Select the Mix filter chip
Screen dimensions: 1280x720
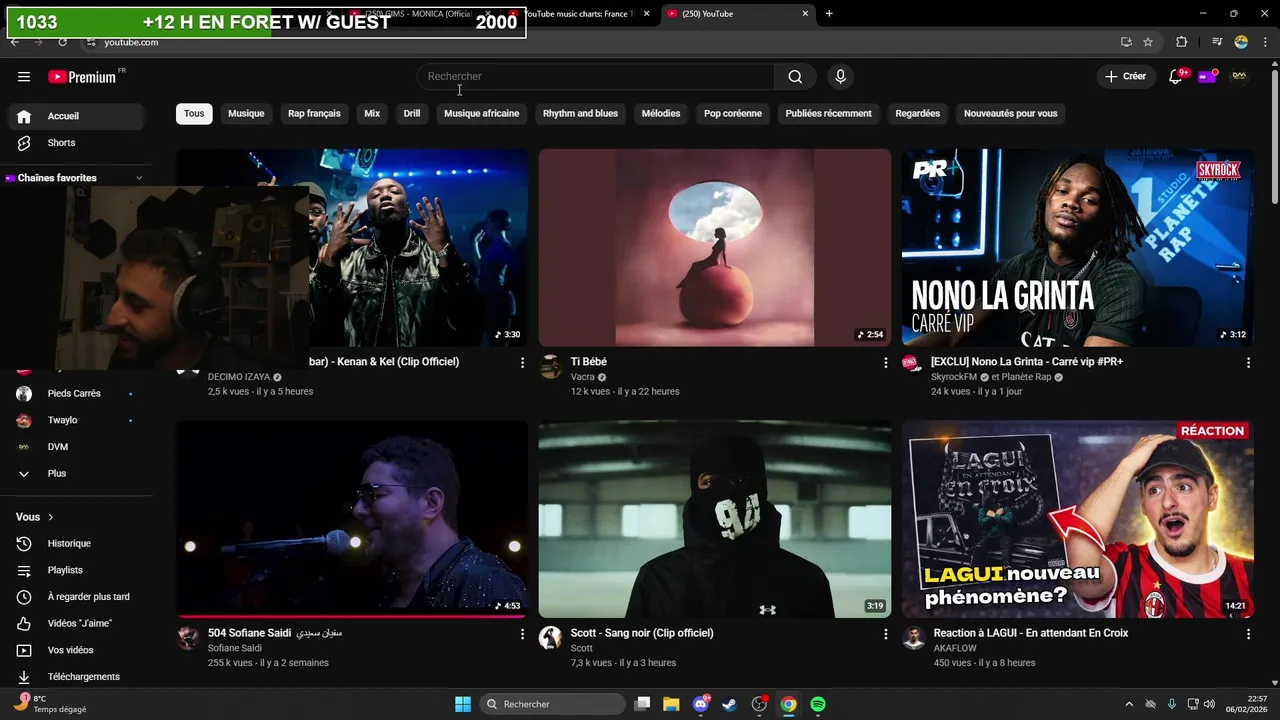[x=372, y=113]
